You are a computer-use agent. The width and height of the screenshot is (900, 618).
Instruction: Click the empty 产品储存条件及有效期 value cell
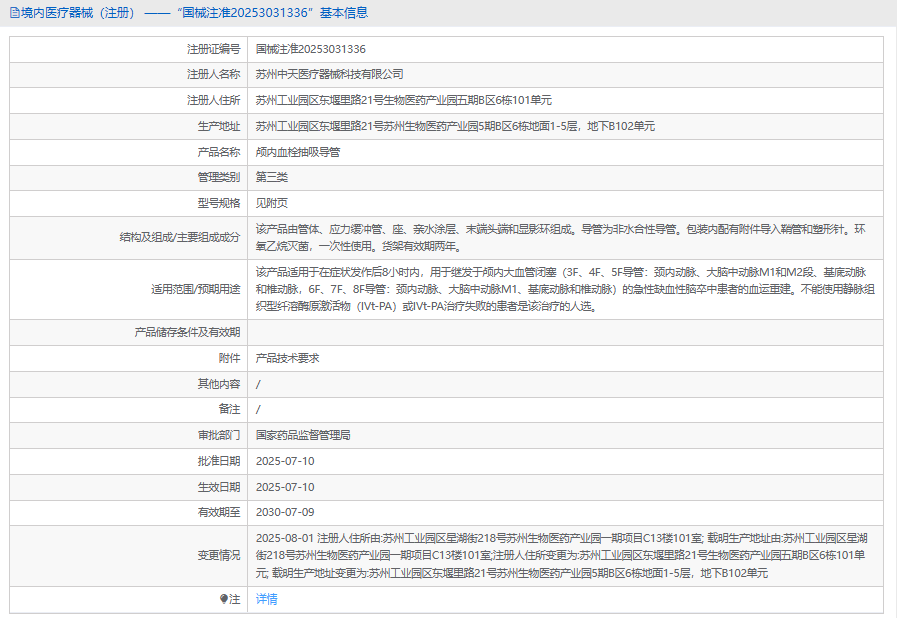tap(560, 332)
